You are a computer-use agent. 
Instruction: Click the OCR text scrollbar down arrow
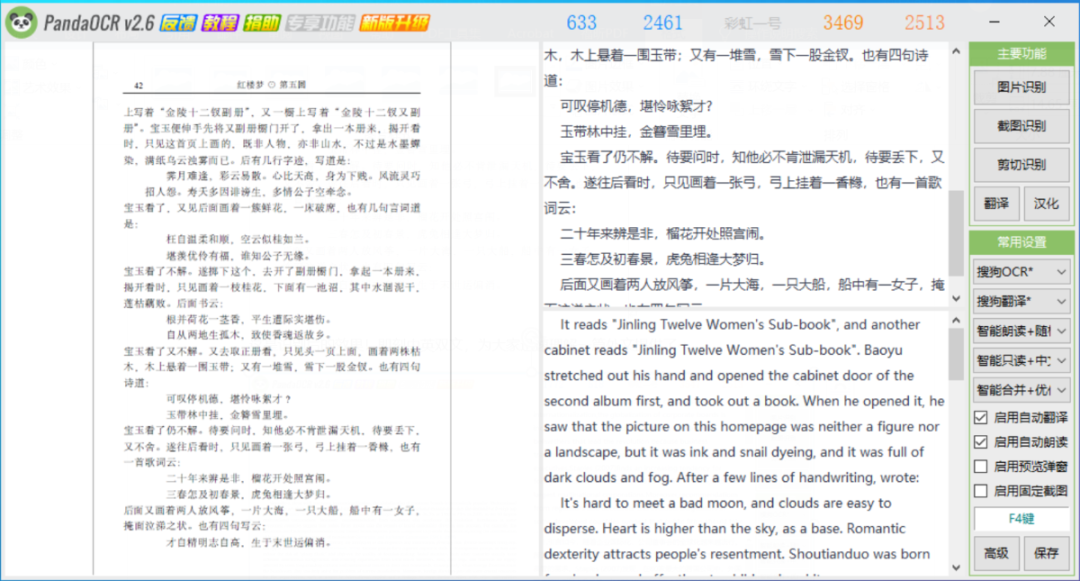coord(956,299)
